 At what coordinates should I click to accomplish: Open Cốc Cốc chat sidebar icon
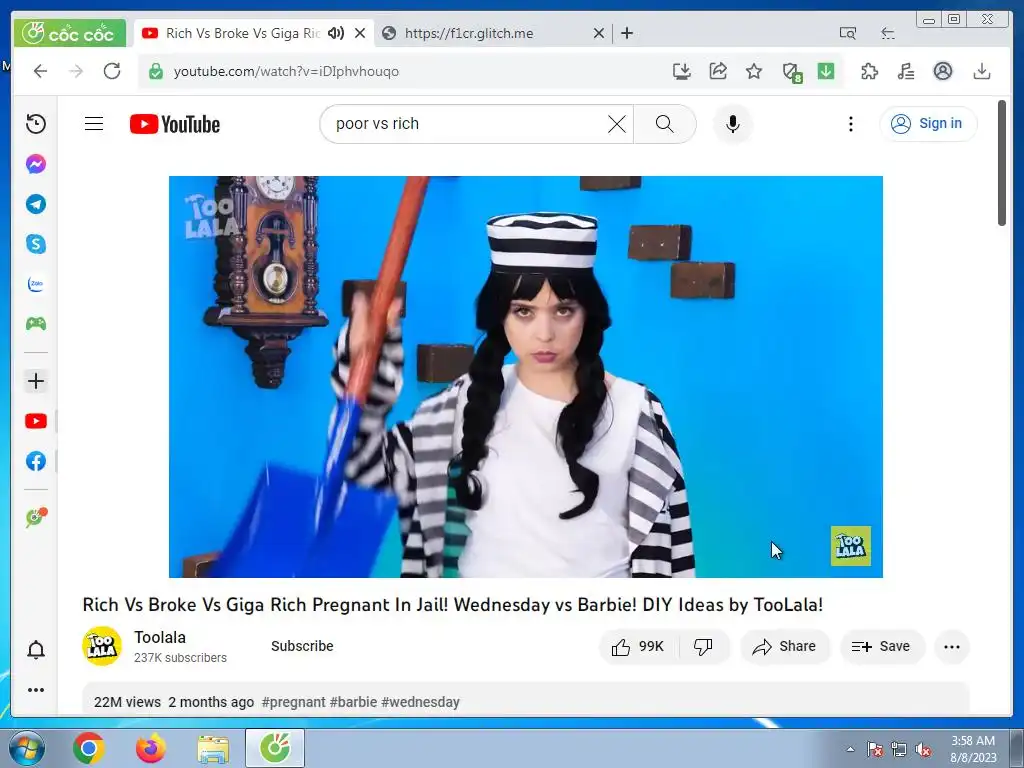36,517
